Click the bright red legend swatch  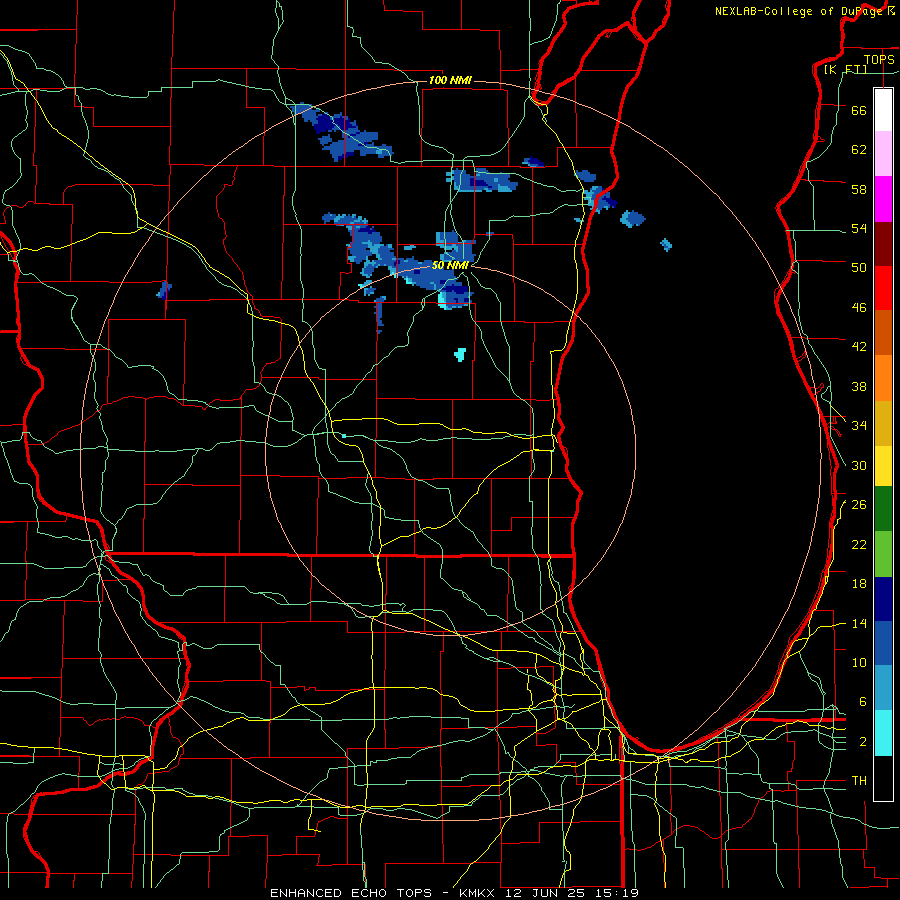(x=883, y=288)
